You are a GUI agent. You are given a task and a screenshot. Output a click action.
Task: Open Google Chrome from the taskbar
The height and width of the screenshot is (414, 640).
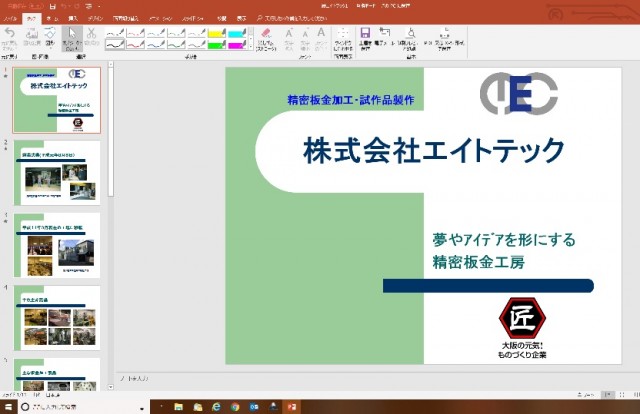235,407
